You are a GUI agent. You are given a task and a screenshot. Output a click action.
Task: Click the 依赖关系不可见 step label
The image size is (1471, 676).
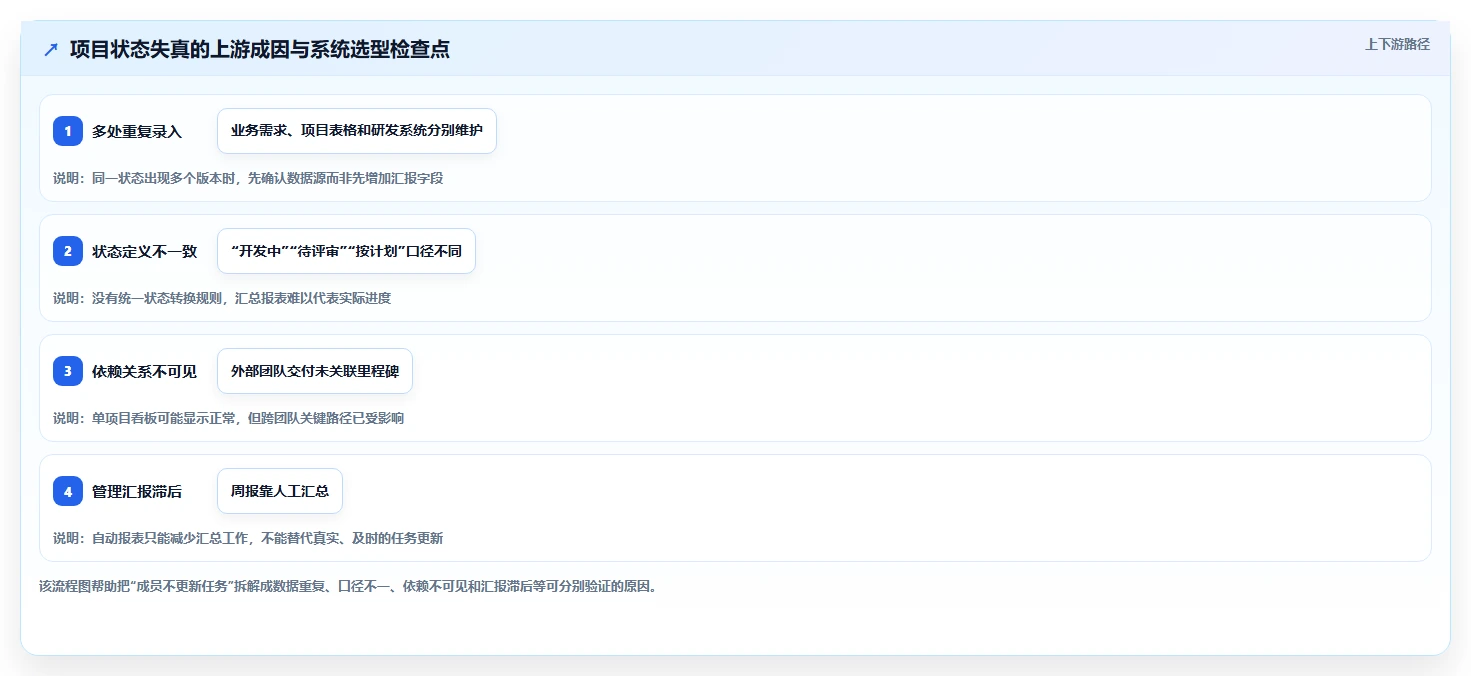pyautogui.click(x=145, y=371)
